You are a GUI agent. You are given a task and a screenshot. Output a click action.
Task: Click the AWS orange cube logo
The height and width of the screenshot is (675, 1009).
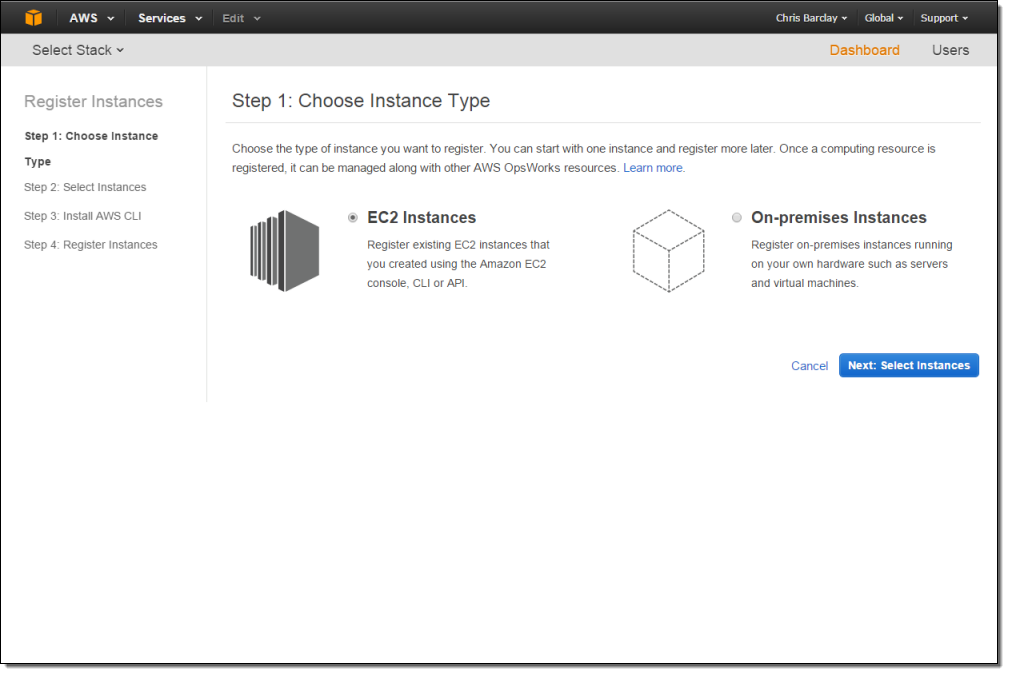coord(34,18)
